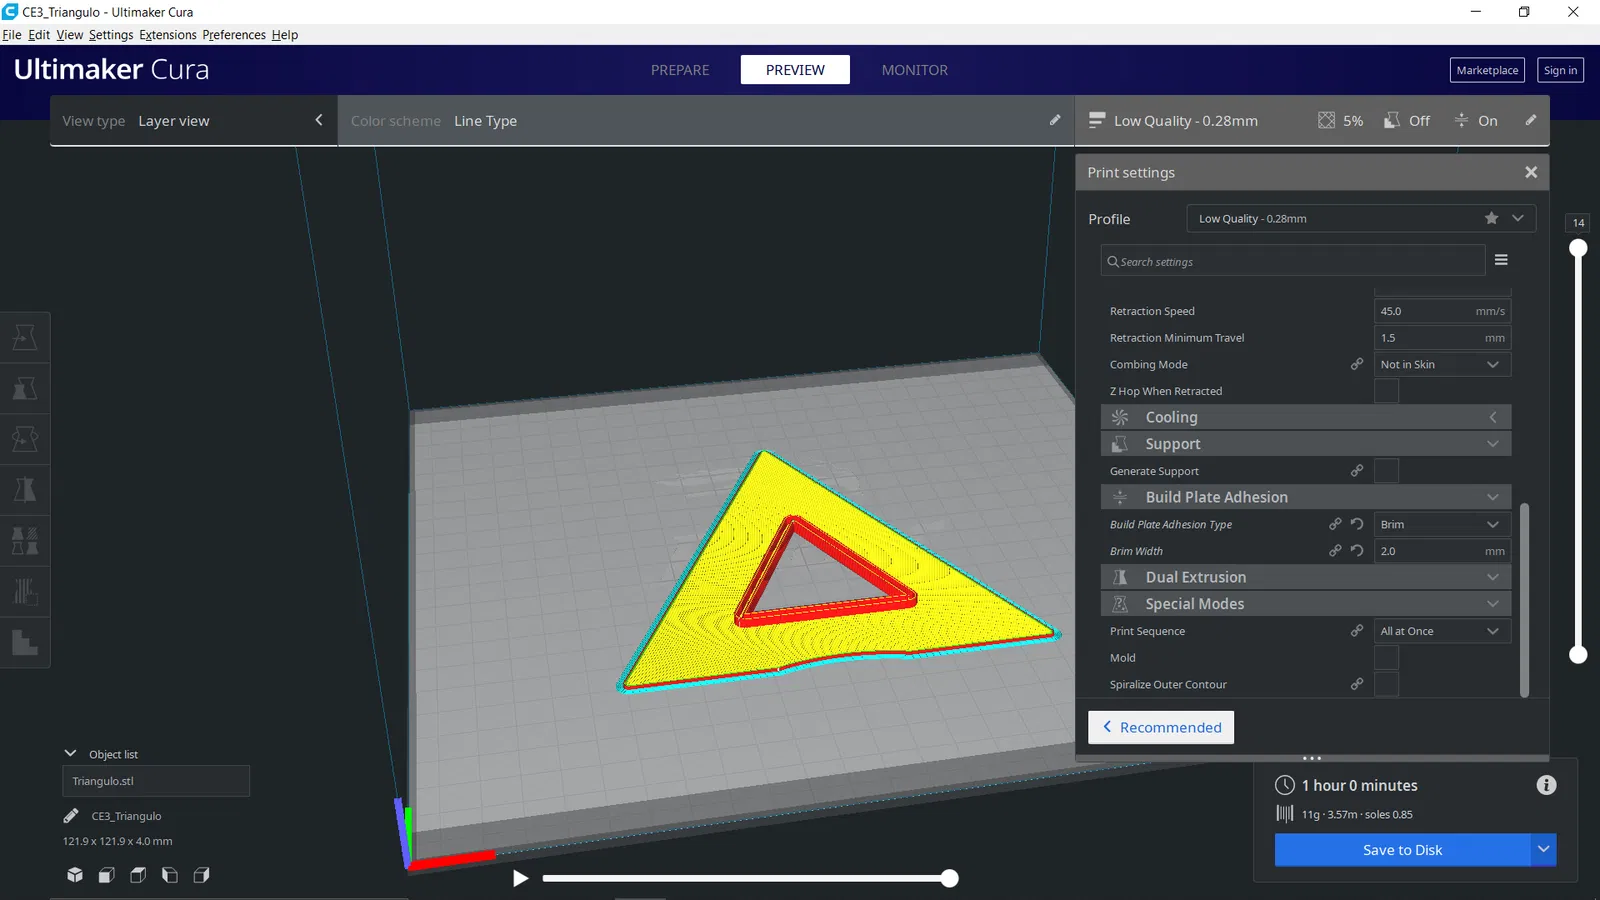Click the pencil icon next to CE3_Triangulo
This screenshot has width=1600, height=900.
pos(71,816)
